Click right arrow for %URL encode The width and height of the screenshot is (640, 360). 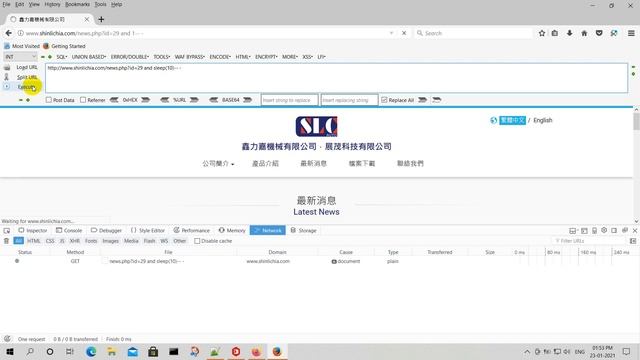[194, 100]
